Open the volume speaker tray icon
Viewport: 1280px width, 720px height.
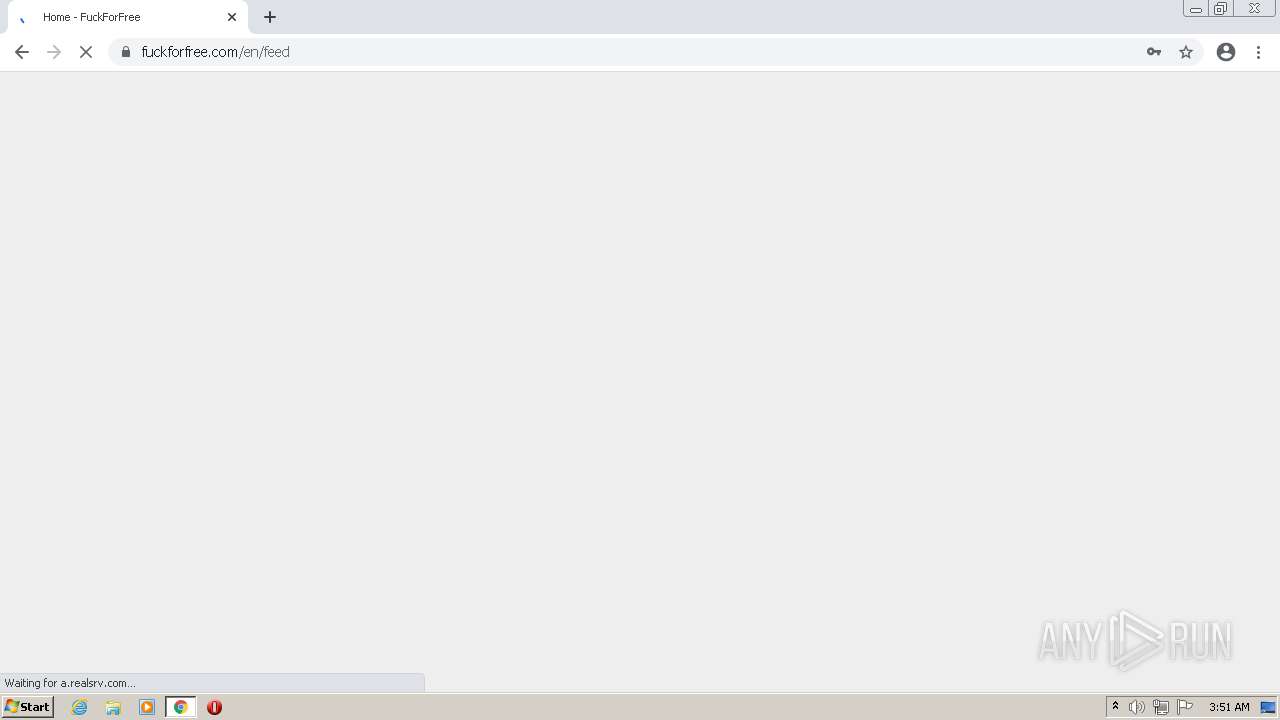1137,707
